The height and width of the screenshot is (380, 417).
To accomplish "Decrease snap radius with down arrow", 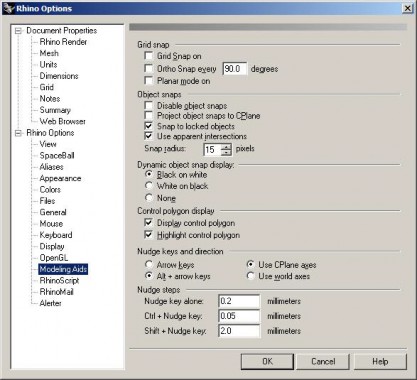I will 226,152.
